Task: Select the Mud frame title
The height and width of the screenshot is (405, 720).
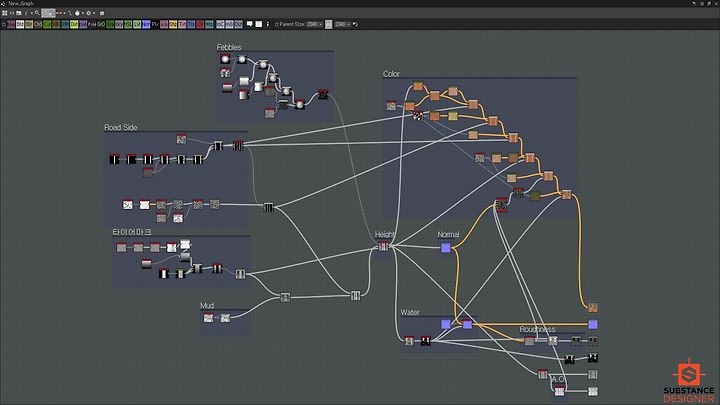Action: pyautogui.click(x=207, y=305)
